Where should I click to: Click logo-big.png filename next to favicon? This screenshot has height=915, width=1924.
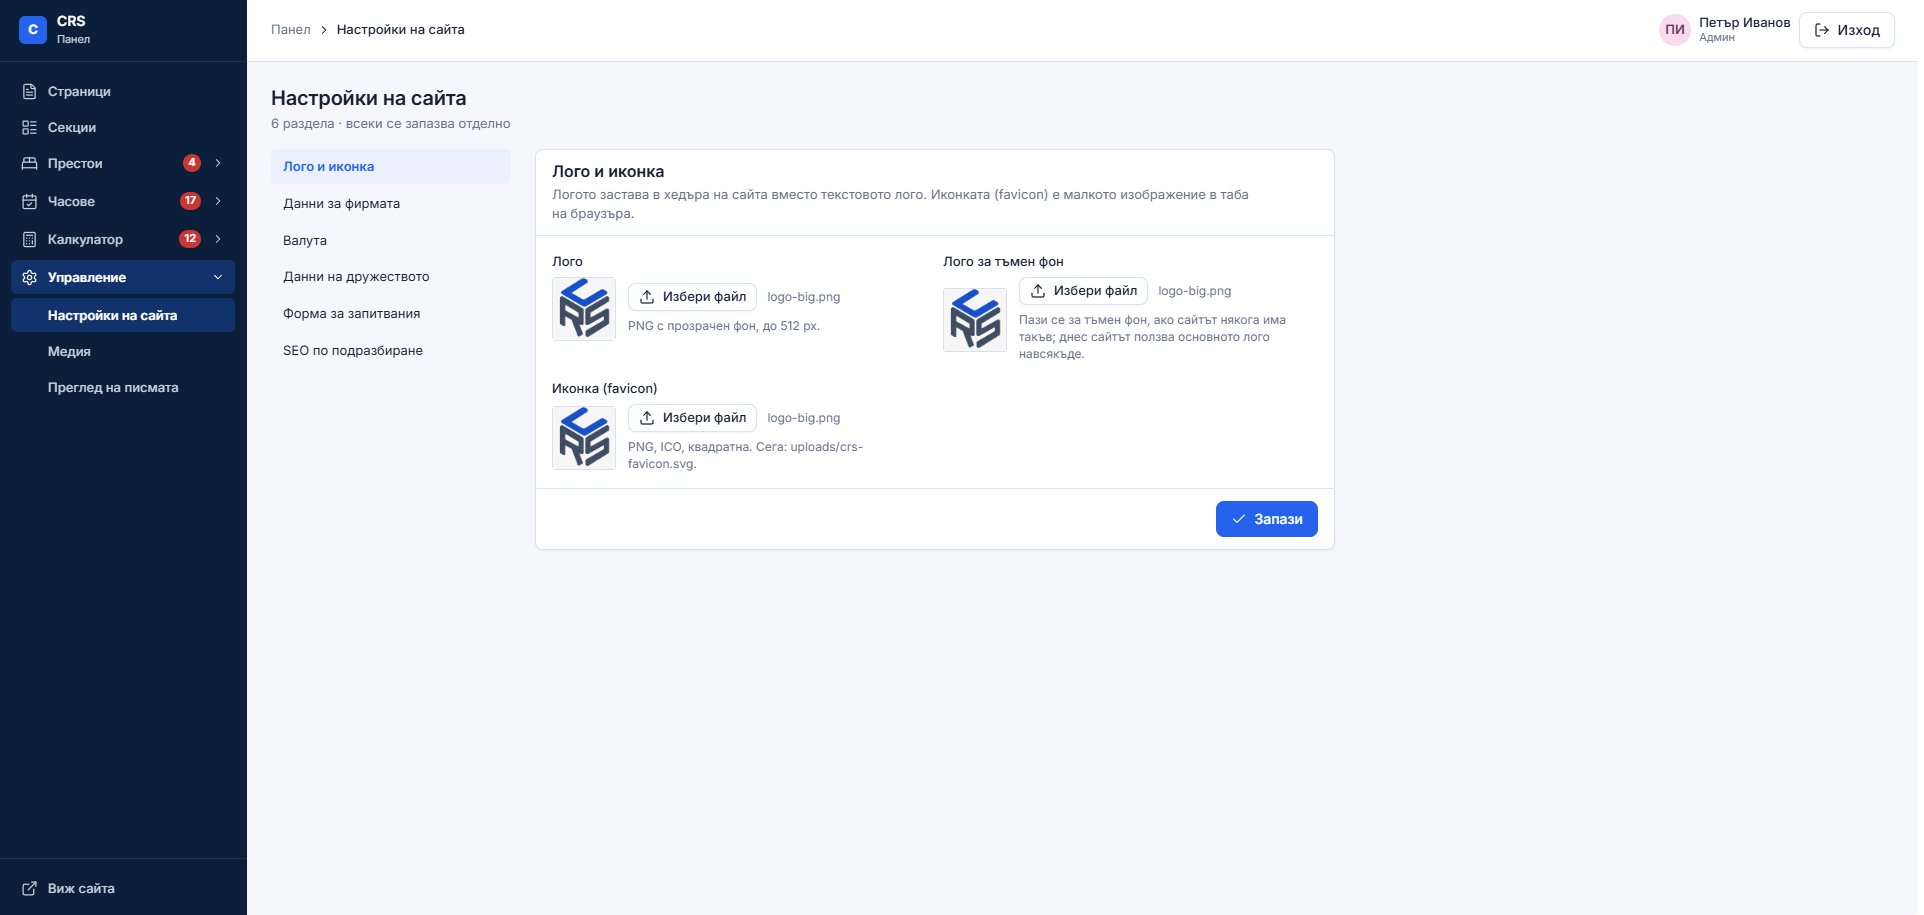pyautogui.click(x=804, y=418)
